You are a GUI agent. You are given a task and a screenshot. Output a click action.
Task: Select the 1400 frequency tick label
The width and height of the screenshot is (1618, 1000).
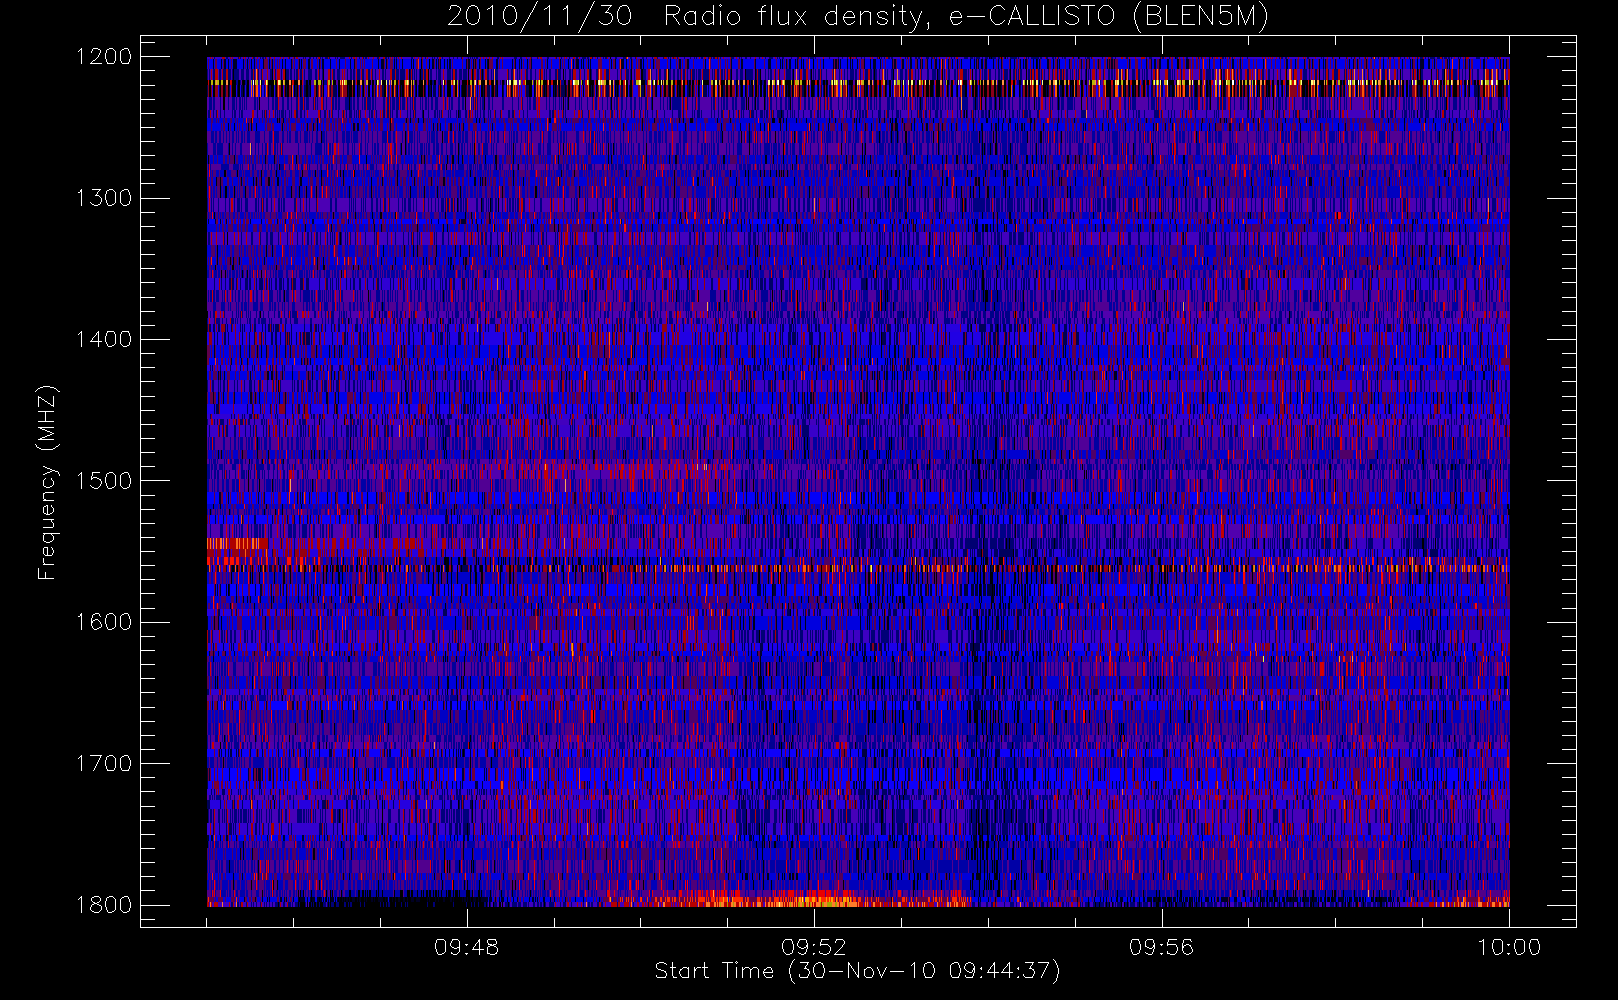104,340
